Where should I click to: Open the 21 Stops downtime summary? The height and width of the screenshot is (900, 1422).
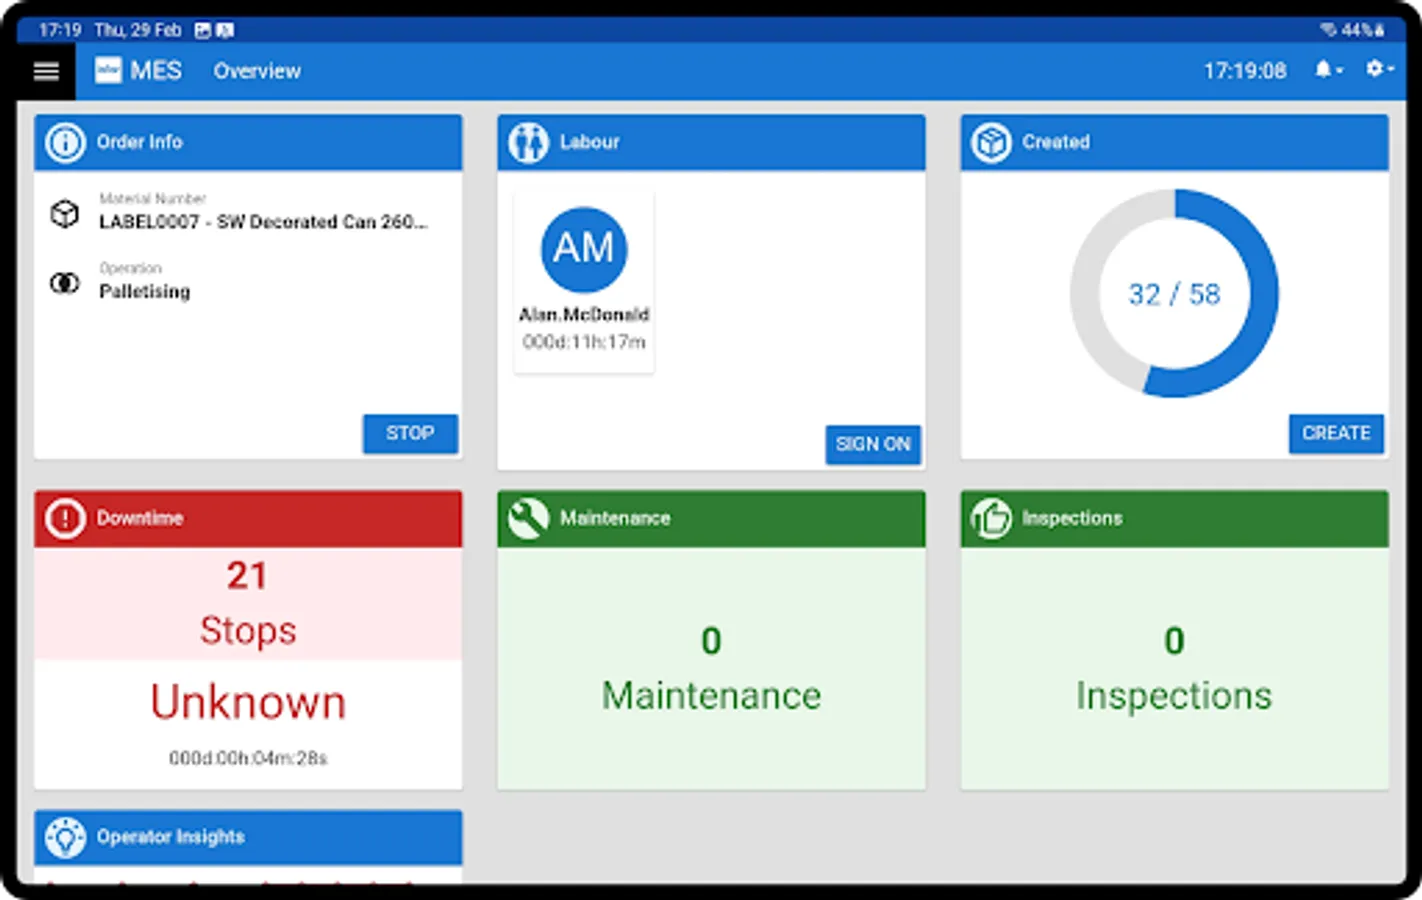(x=248, y=603)
